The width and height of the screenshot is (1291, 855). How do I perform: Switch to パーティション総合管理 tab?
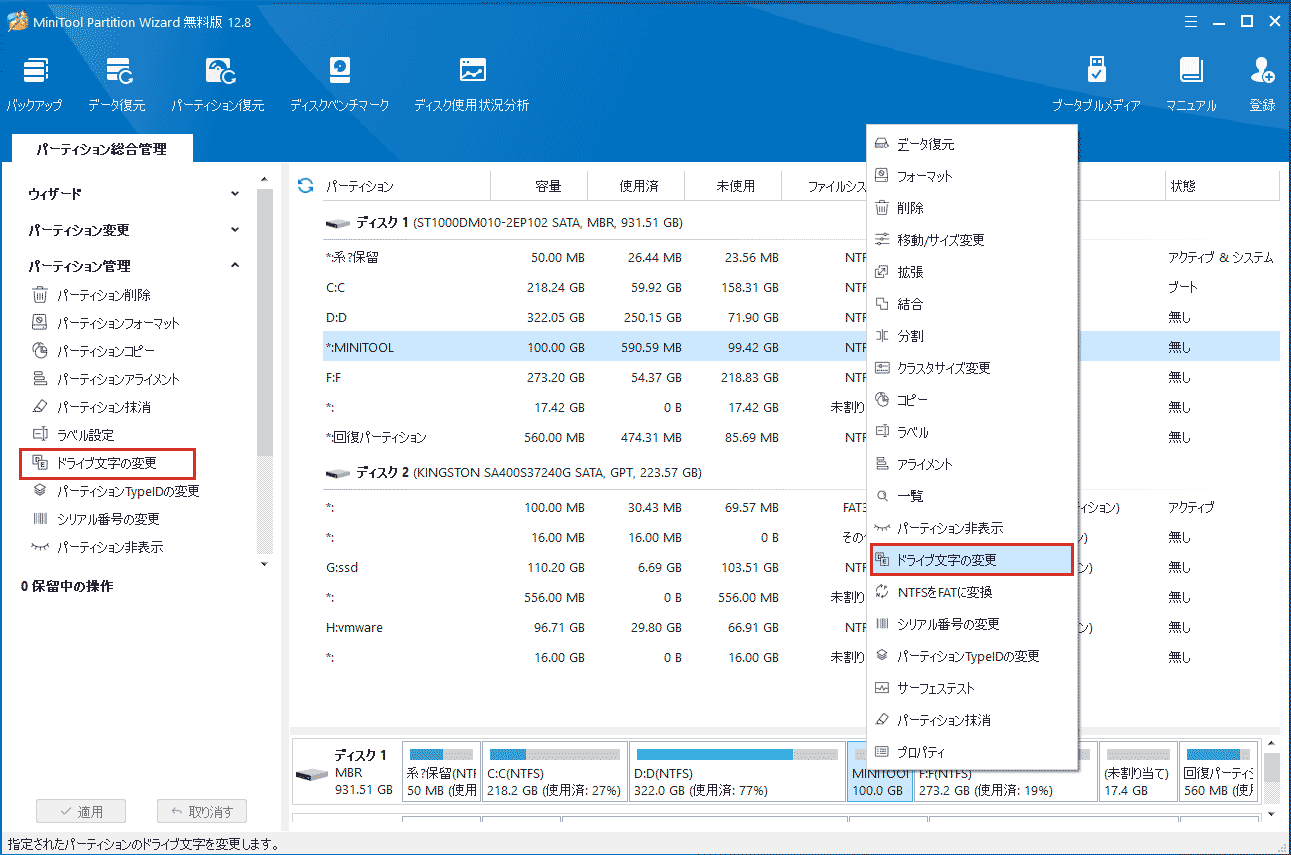point(101,149)
